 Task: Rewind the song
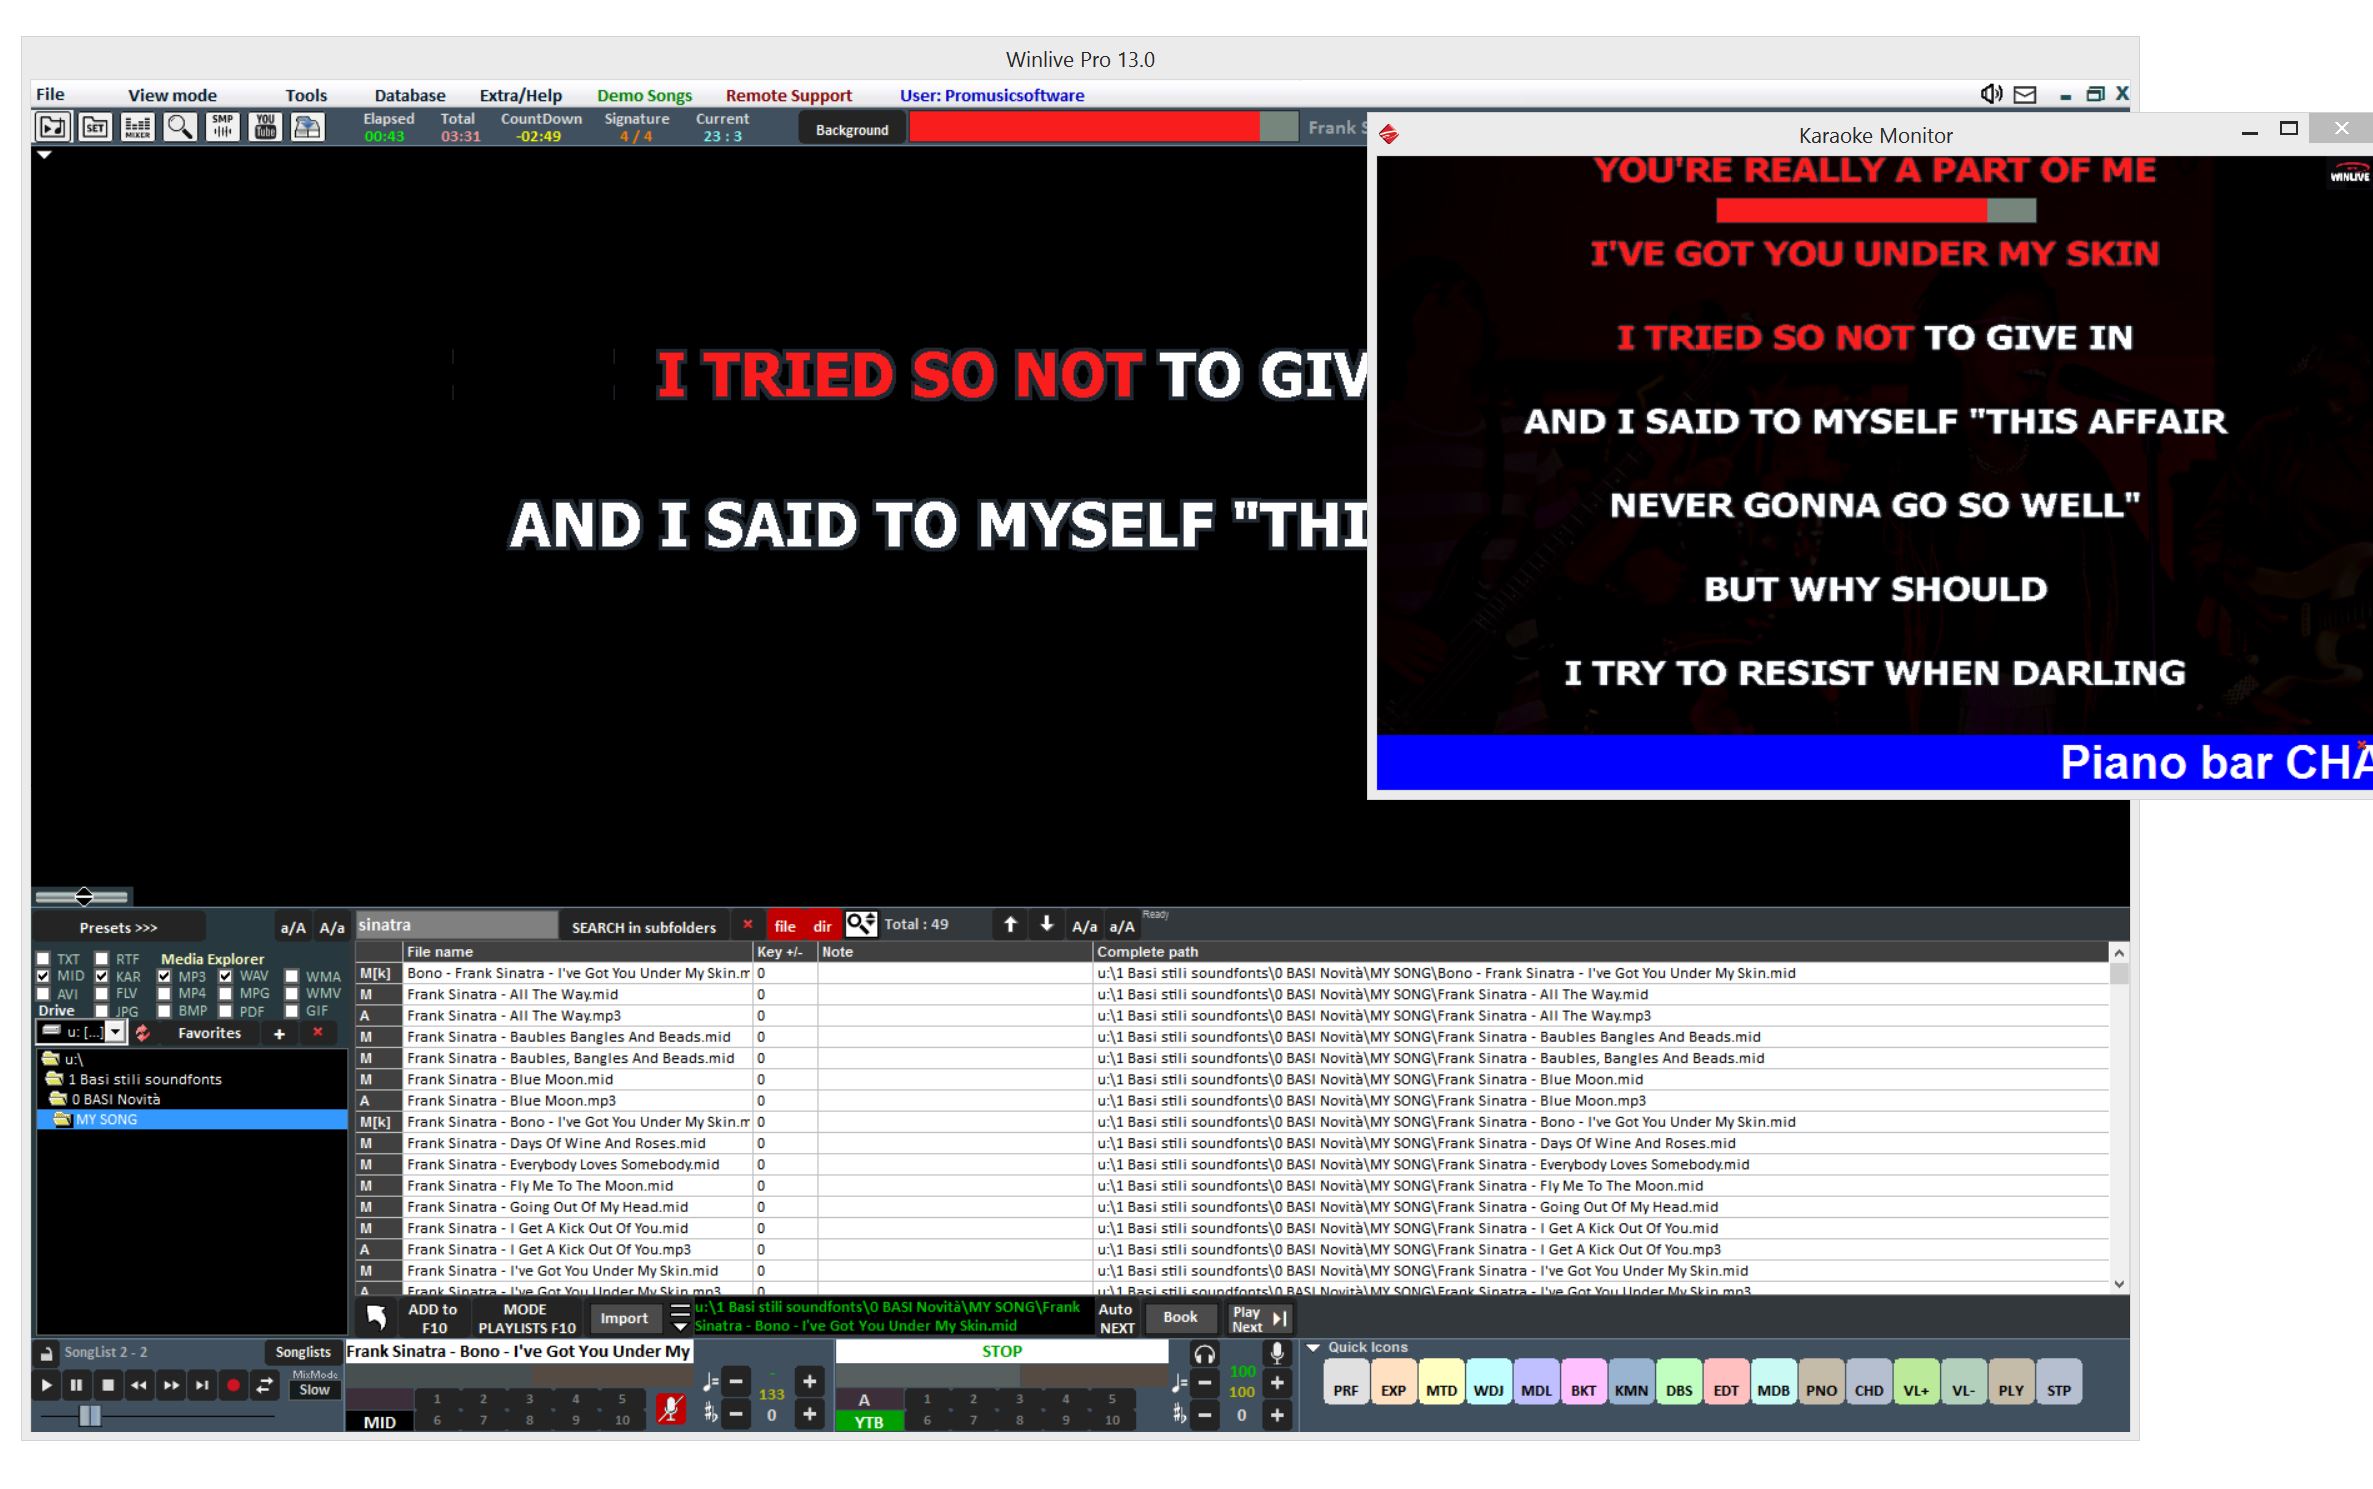click(139, 1386)
